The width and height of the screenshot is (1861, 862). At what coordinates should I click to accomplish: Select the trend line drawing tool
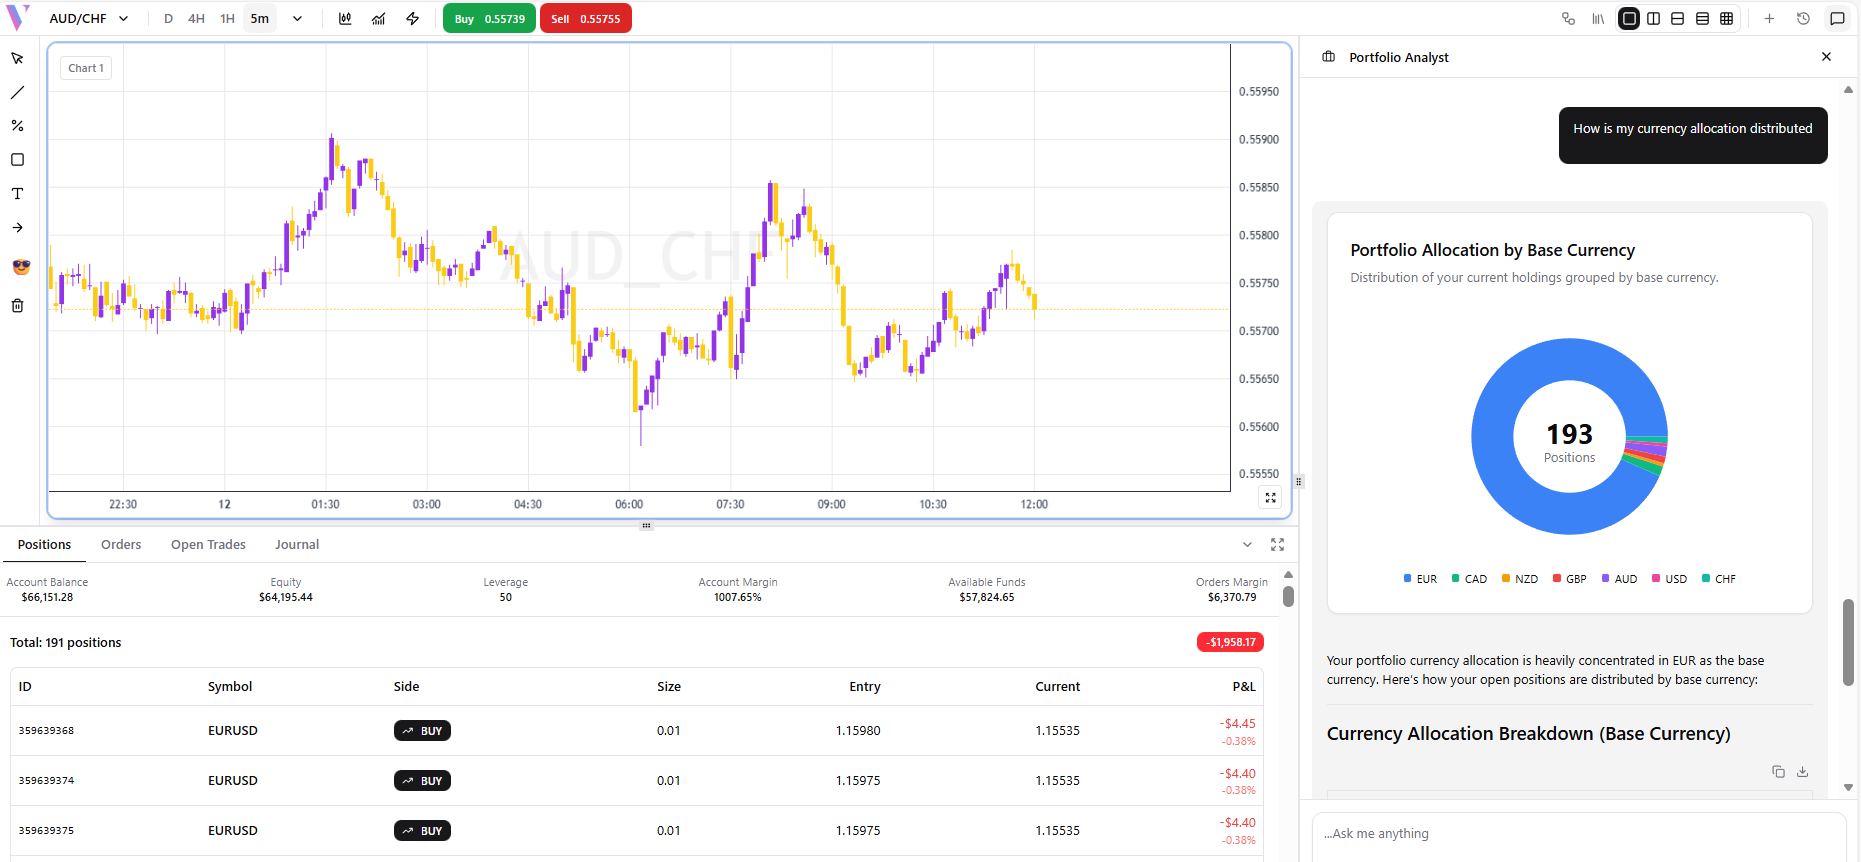(17, 92)
